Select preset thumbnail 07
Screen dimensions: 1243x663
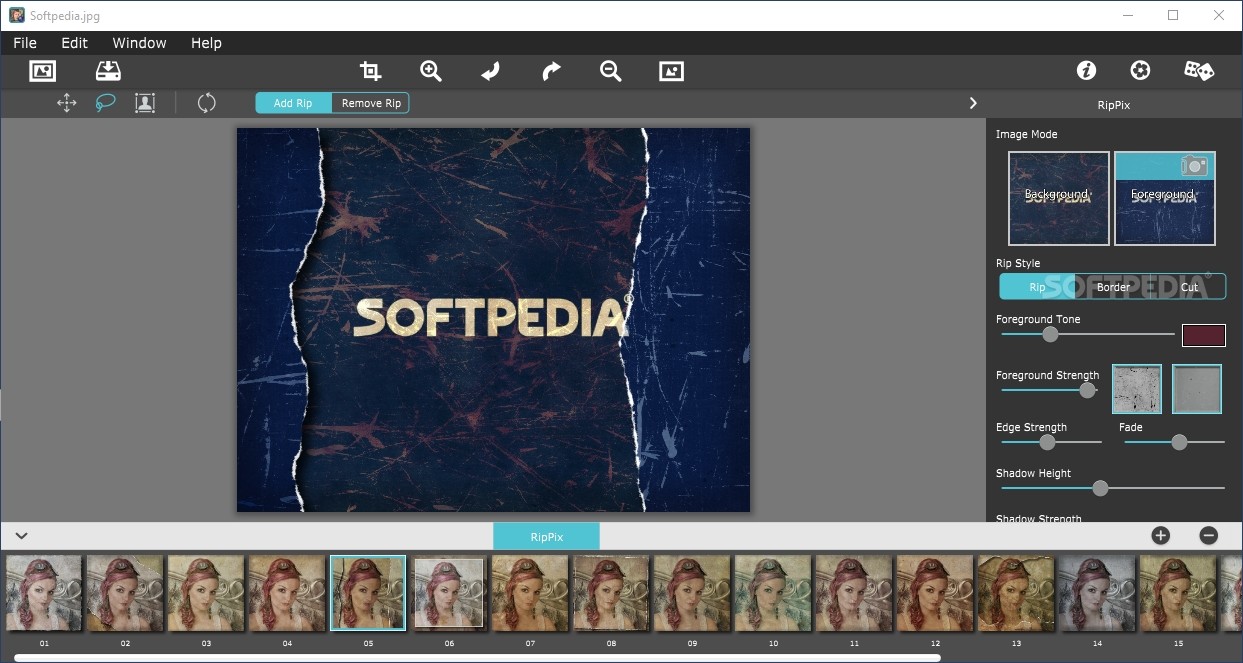[x=530, y=593]
